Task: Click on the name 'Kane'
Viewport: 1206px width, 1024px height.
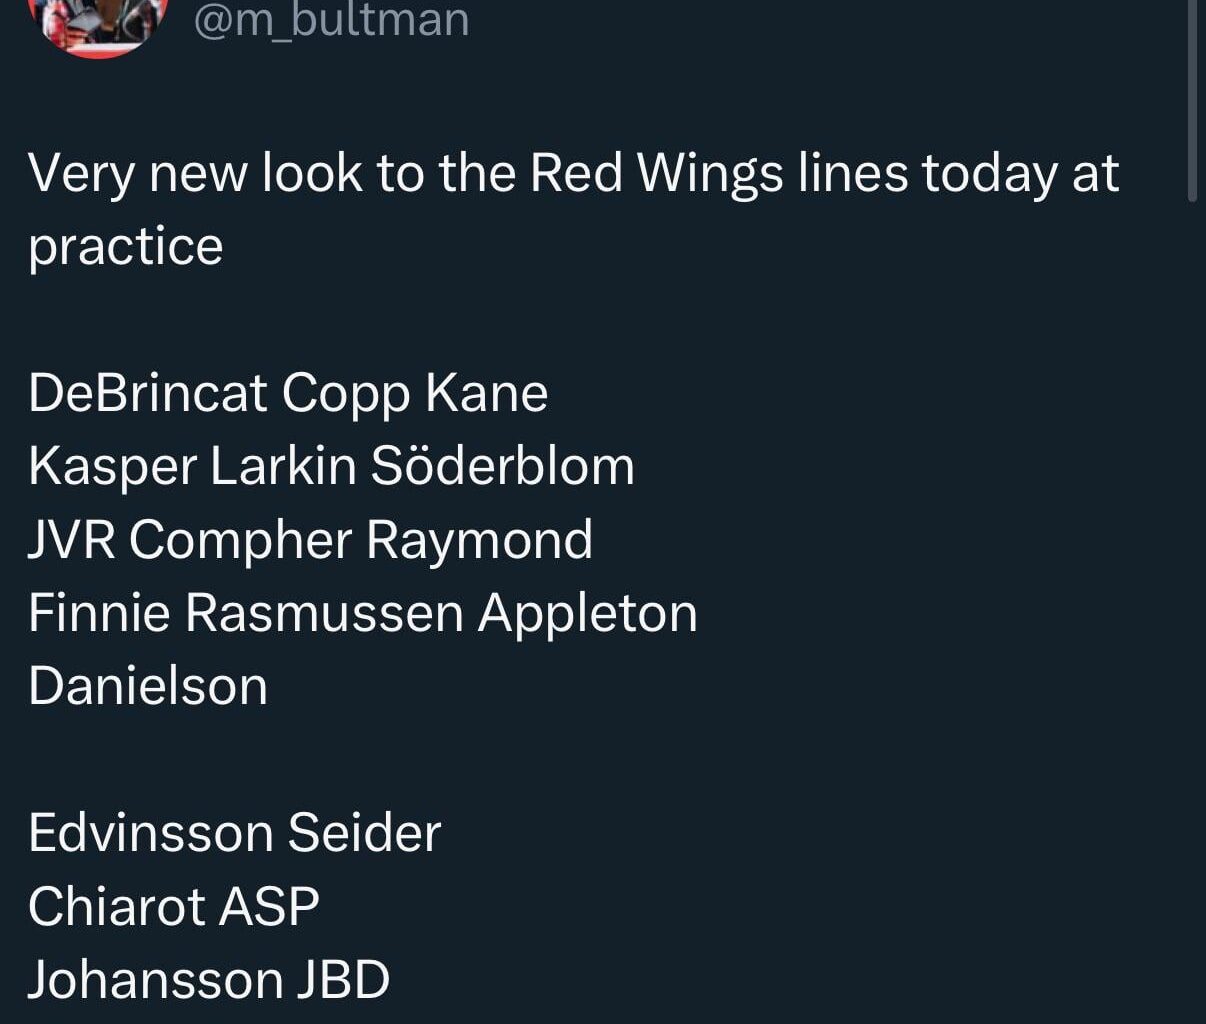Action: click(486, 392)
